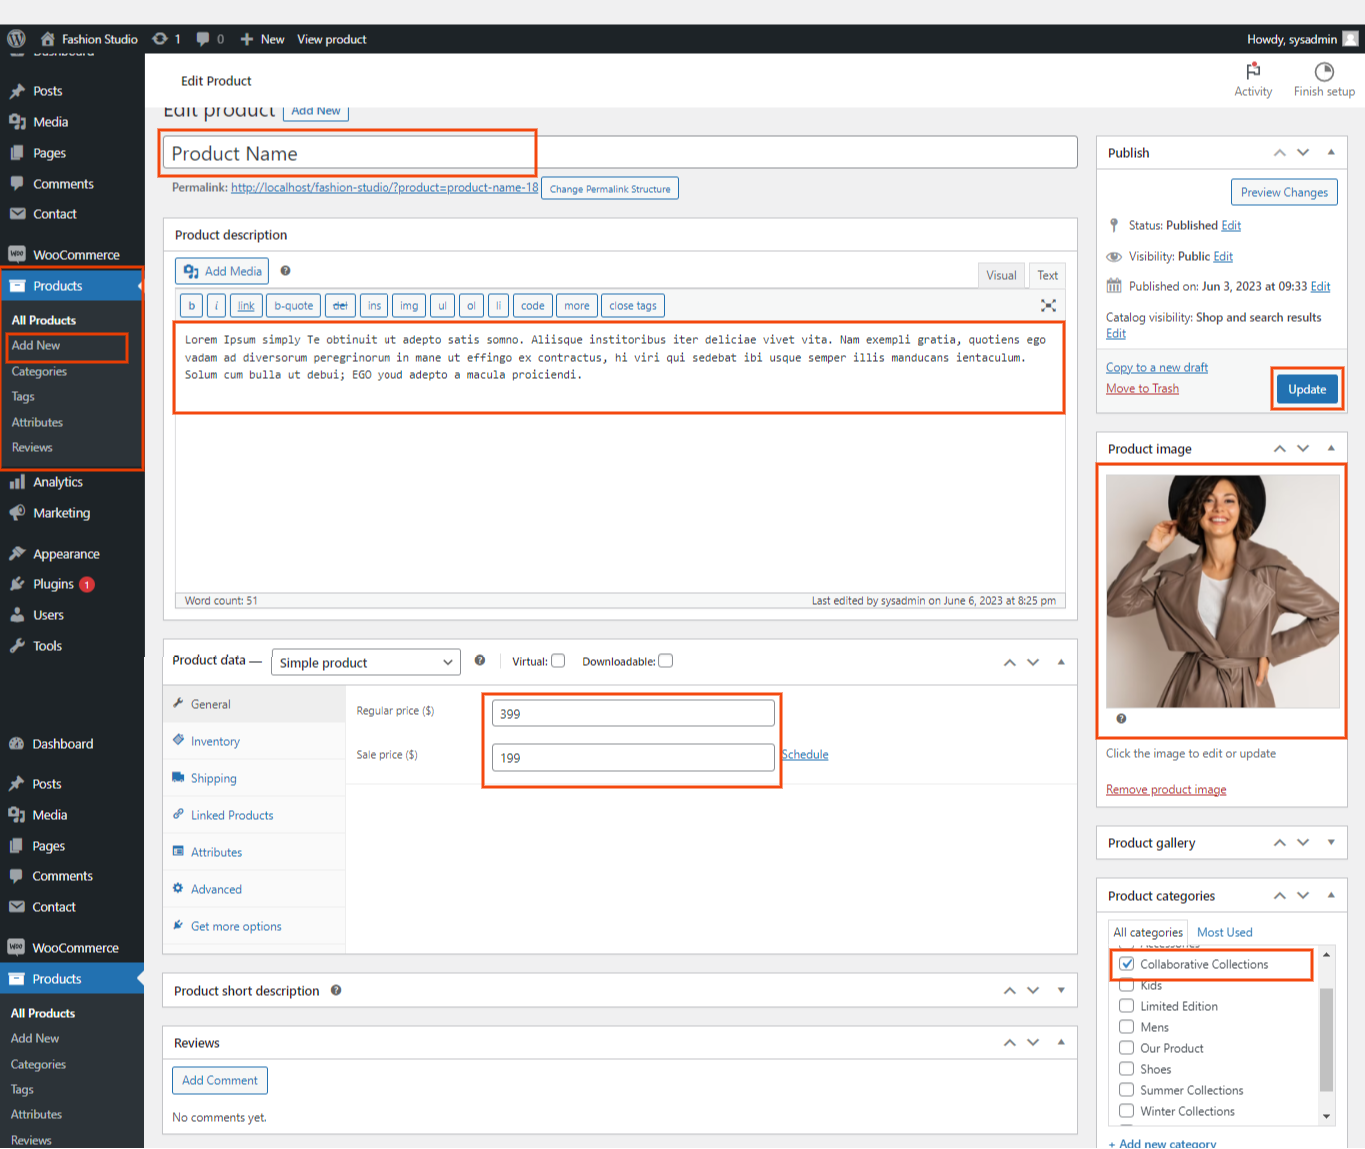Open the Inventory product data tab
The width and height of the screenshot is (1365, 1149).
coord(215,741)
